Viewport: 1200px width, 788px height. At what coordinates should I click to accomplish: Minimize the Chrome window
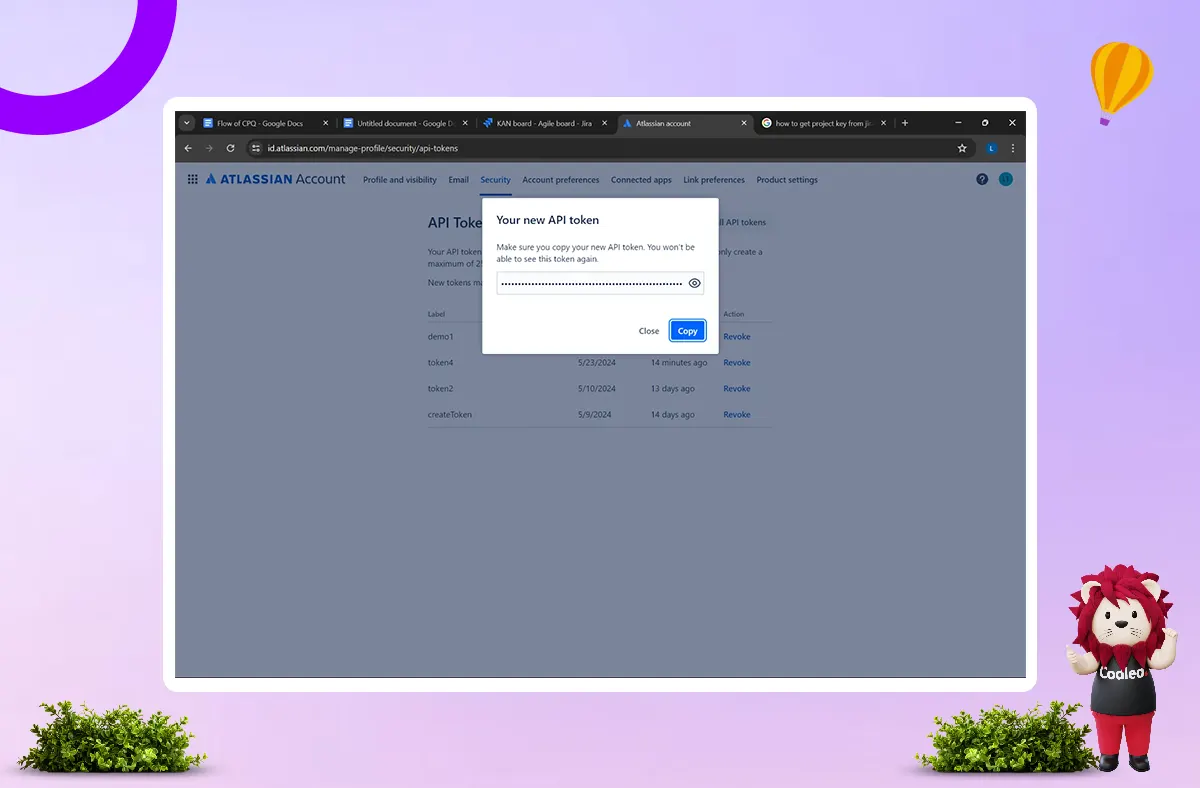tap(959, 123)
